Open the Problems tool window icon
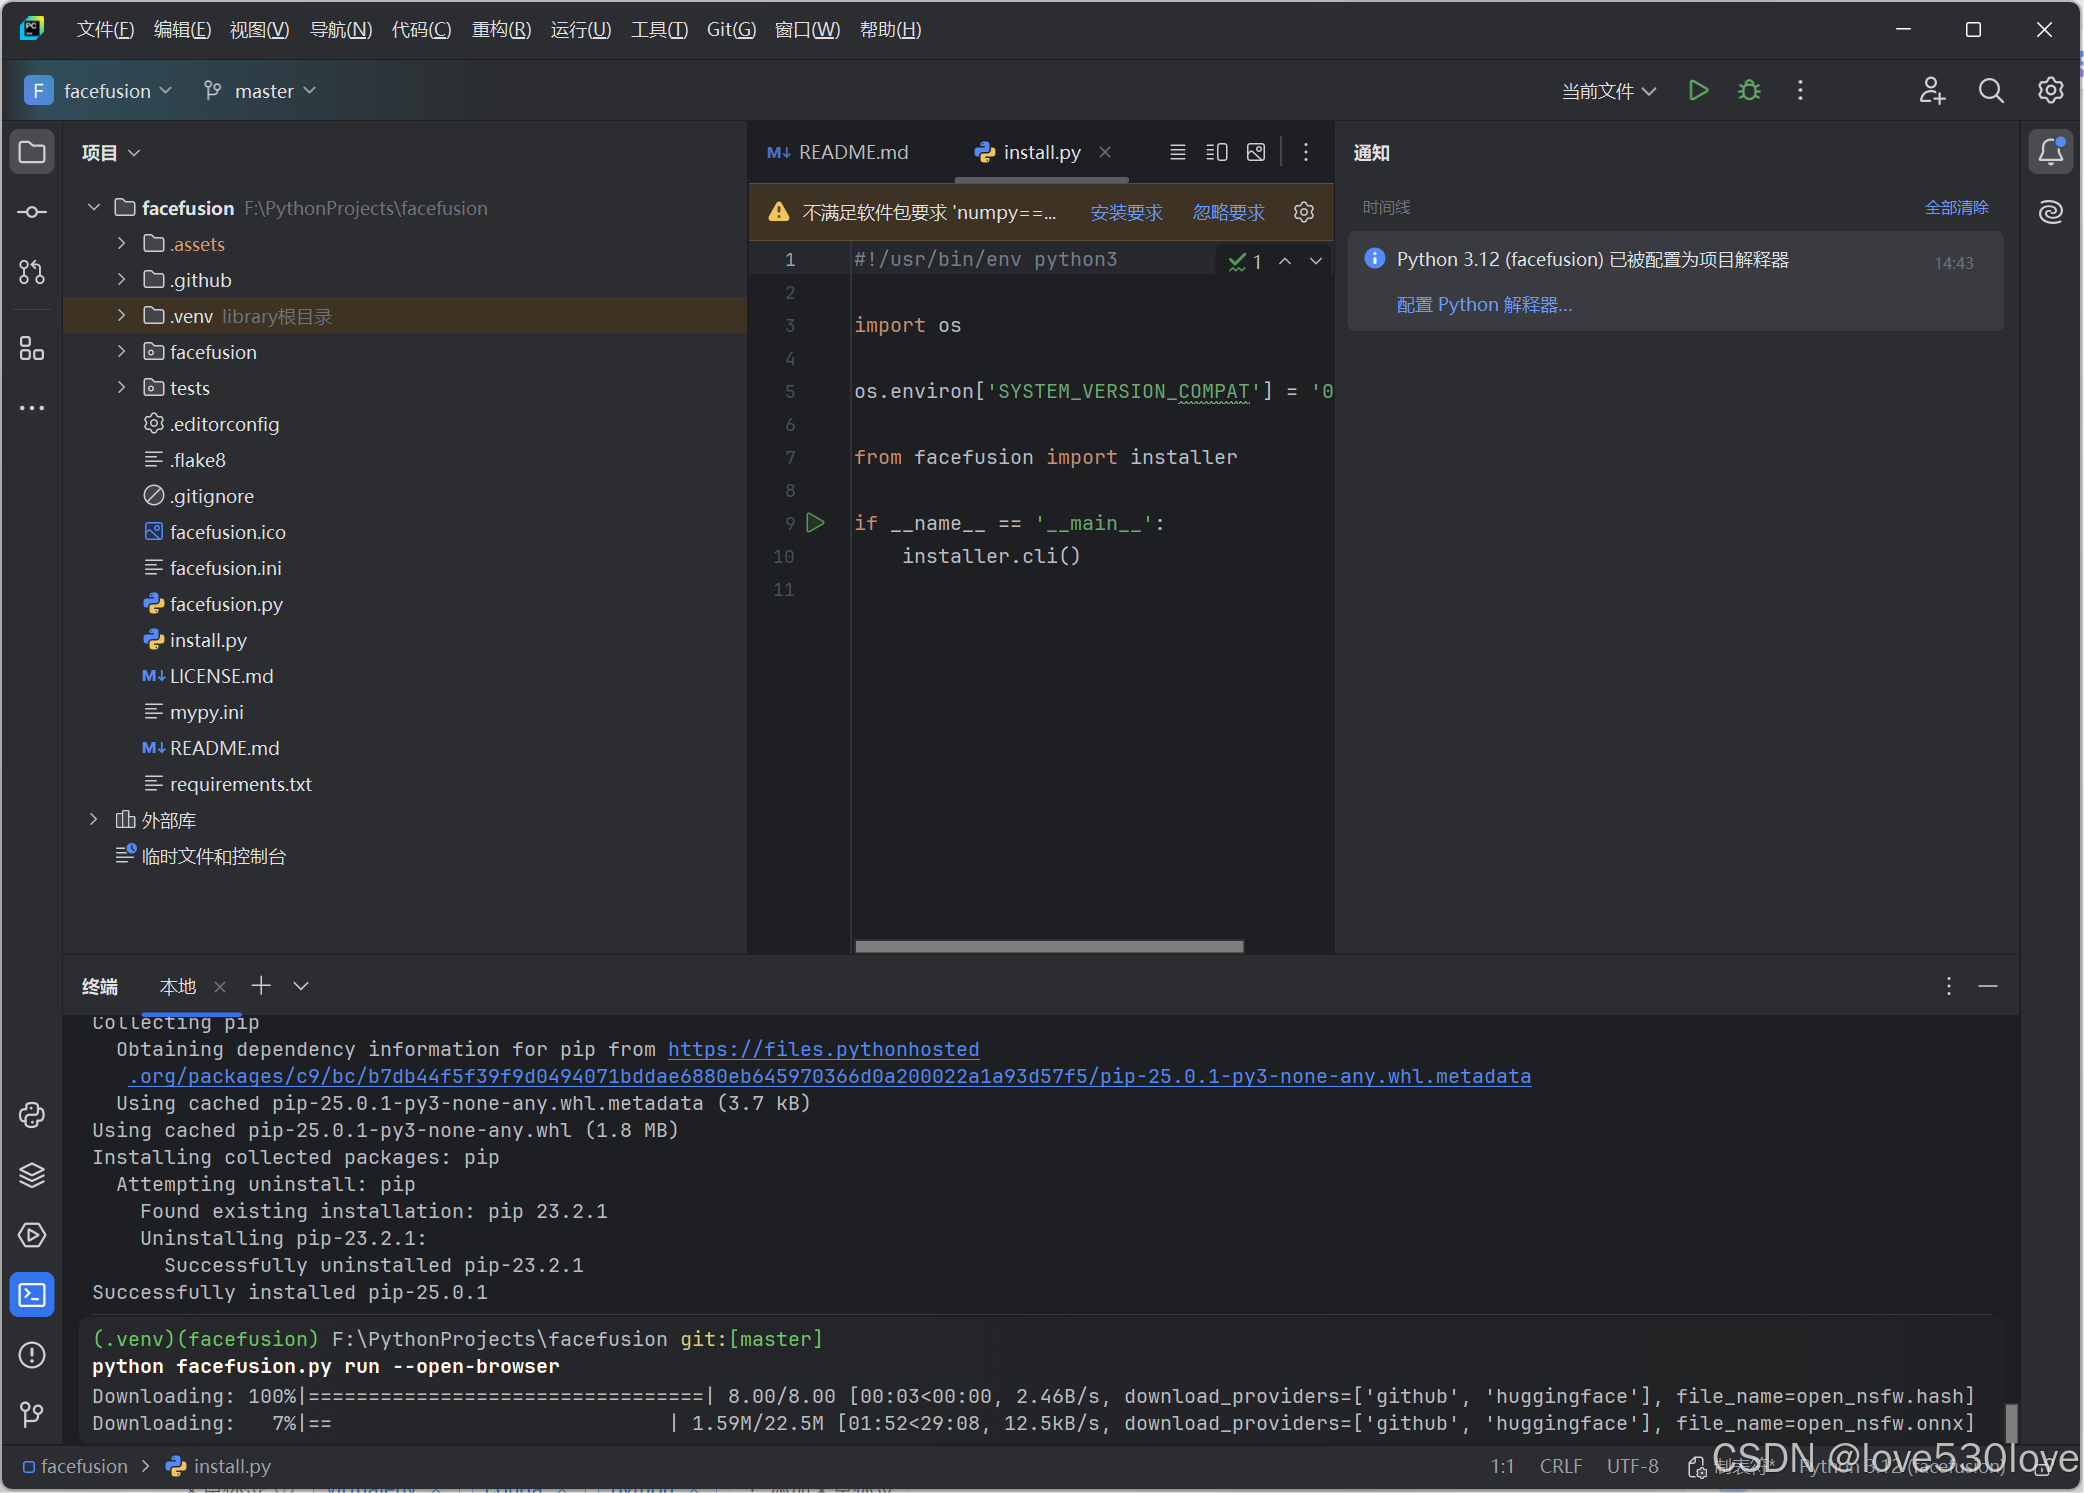 [32, 1355]
